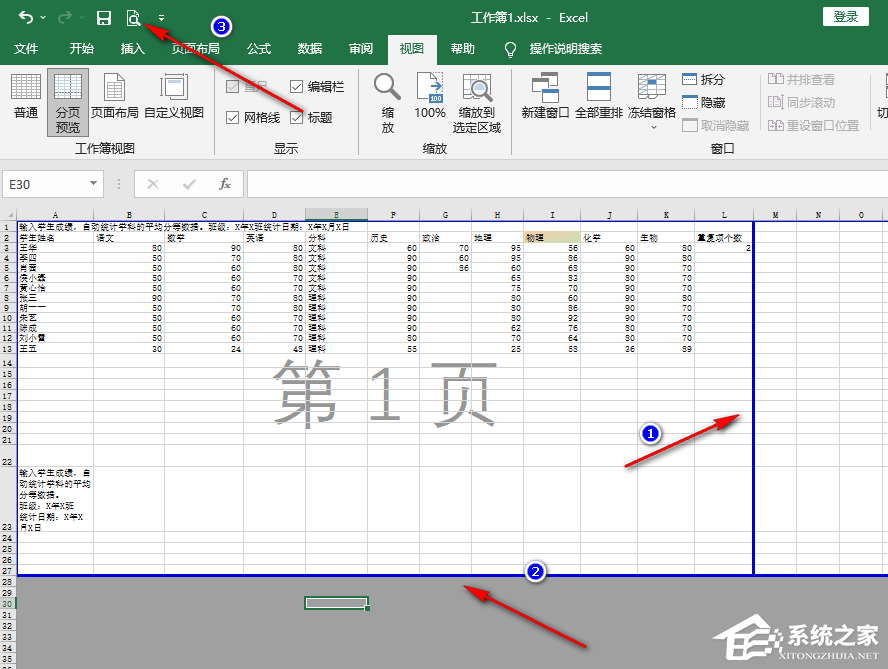The height and width of the screenshot is (669, 888).
Task: Select column A header
Action: tap(55, 215)
